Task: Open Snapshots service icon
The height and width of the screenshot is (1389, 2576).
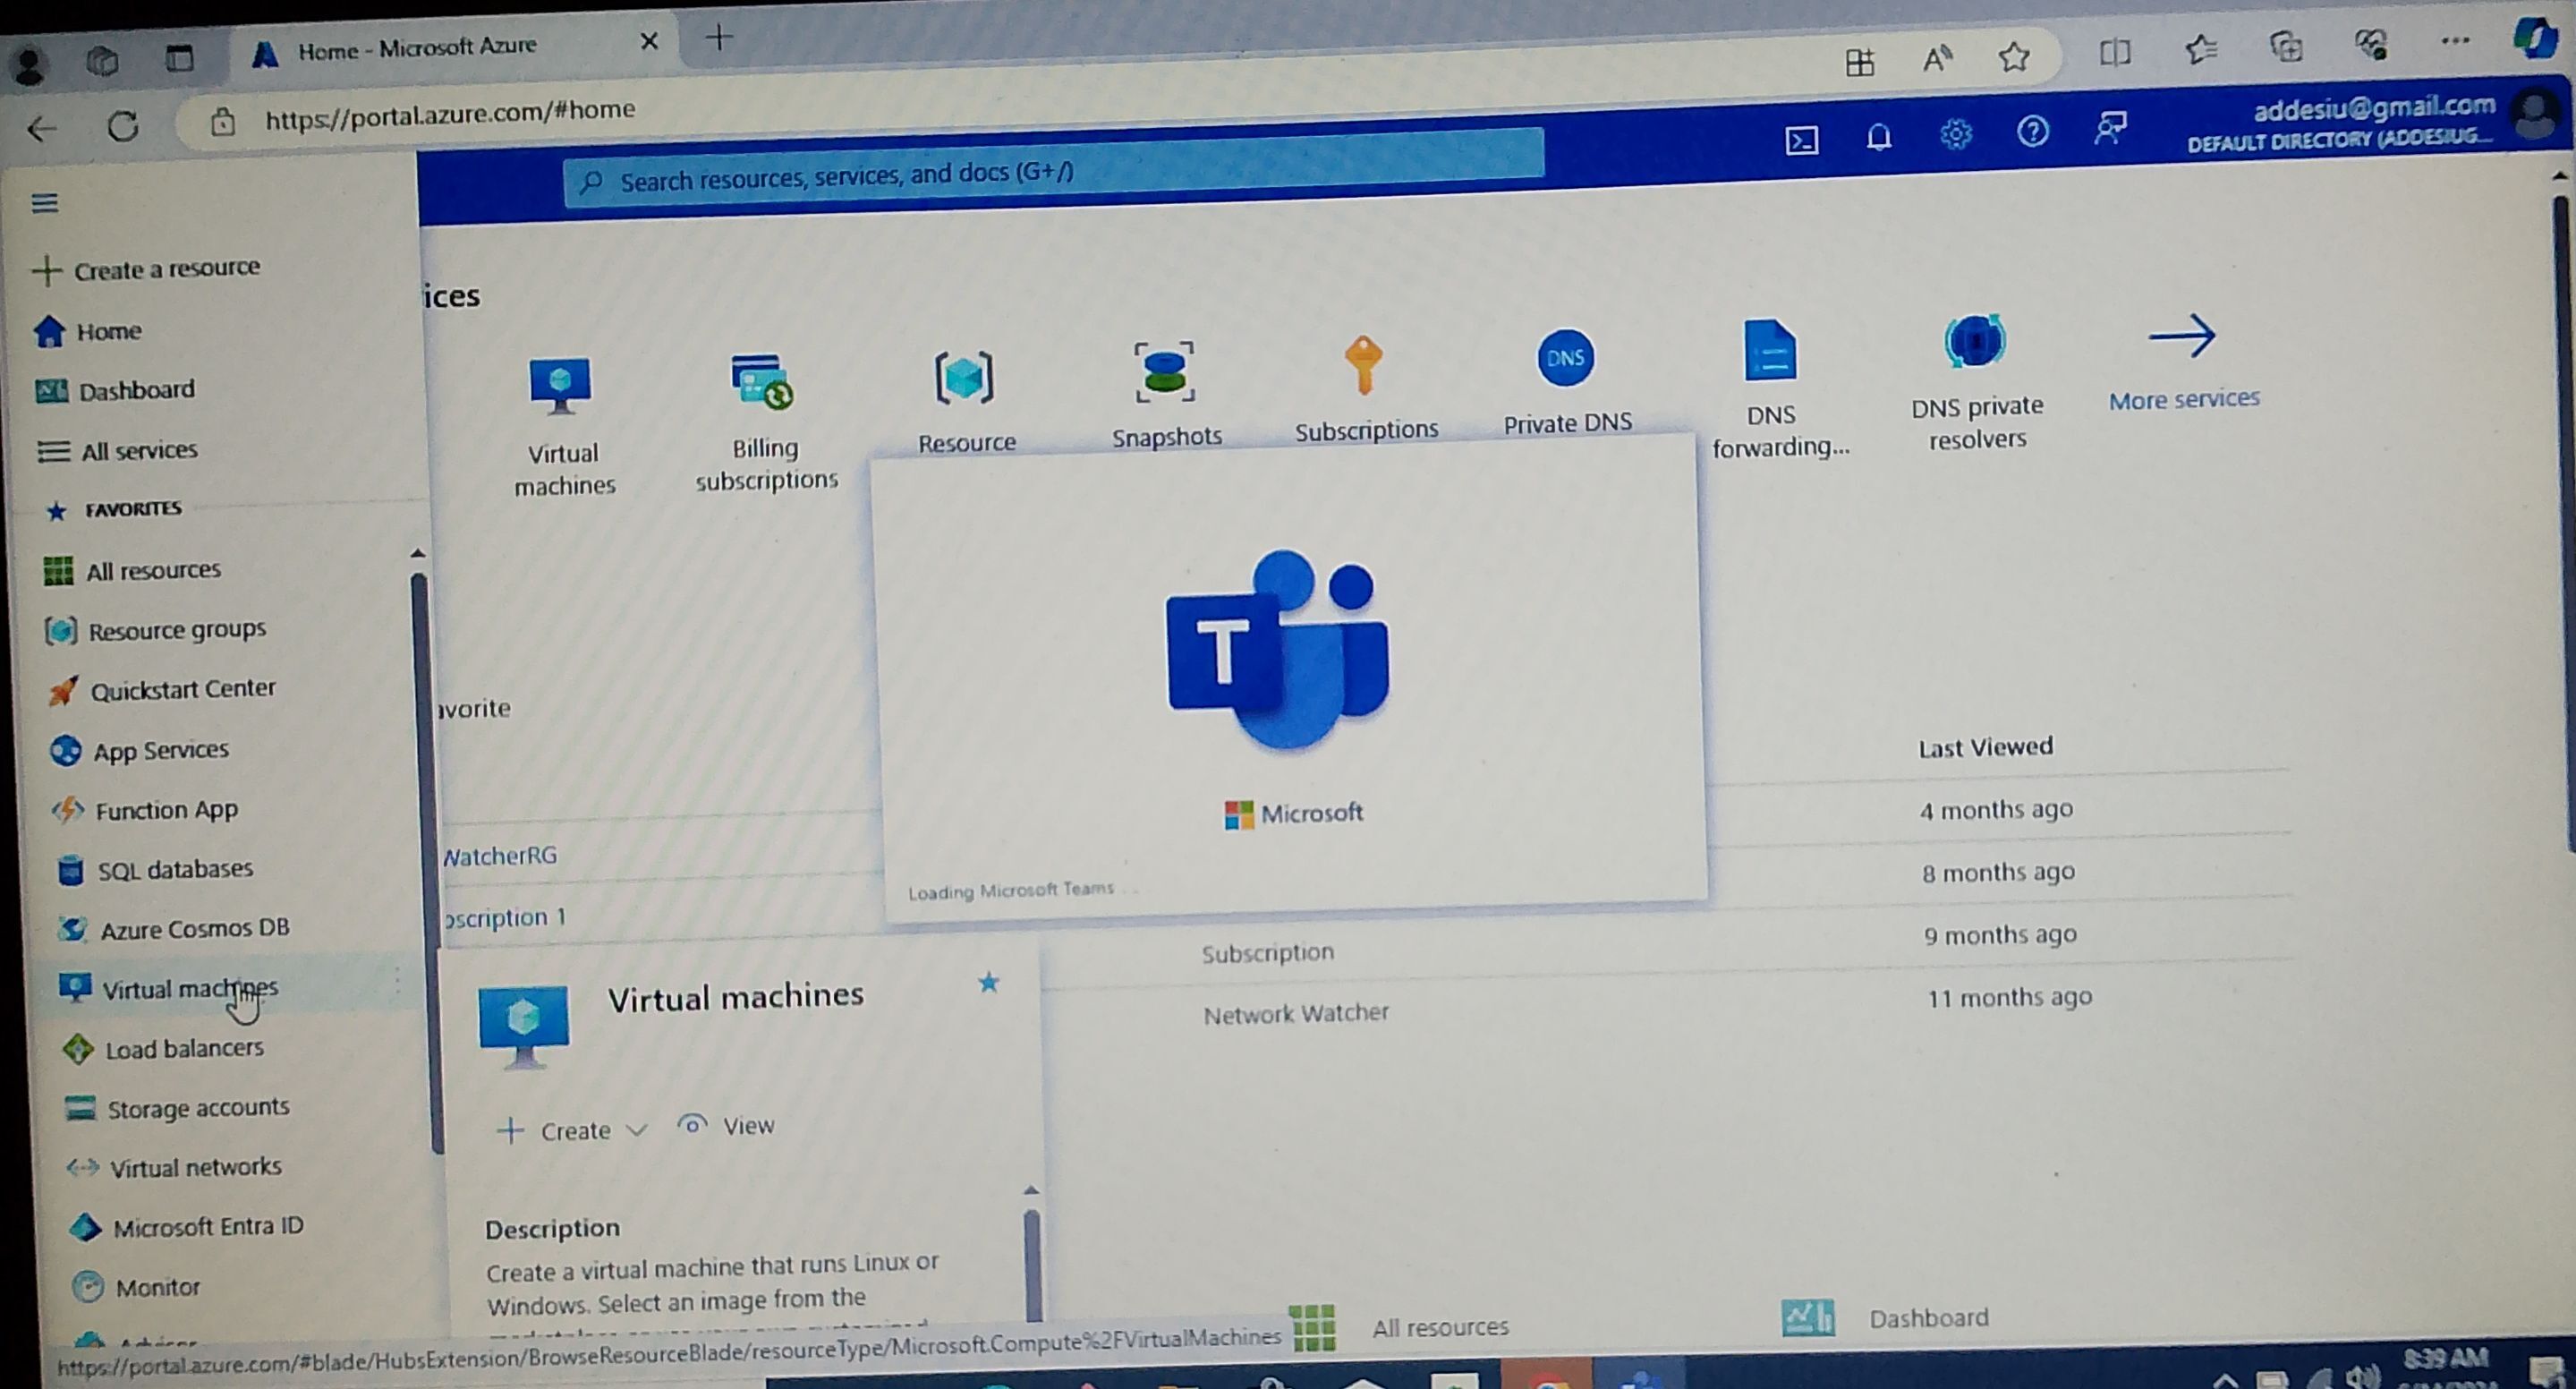Action: [1165, 374]
